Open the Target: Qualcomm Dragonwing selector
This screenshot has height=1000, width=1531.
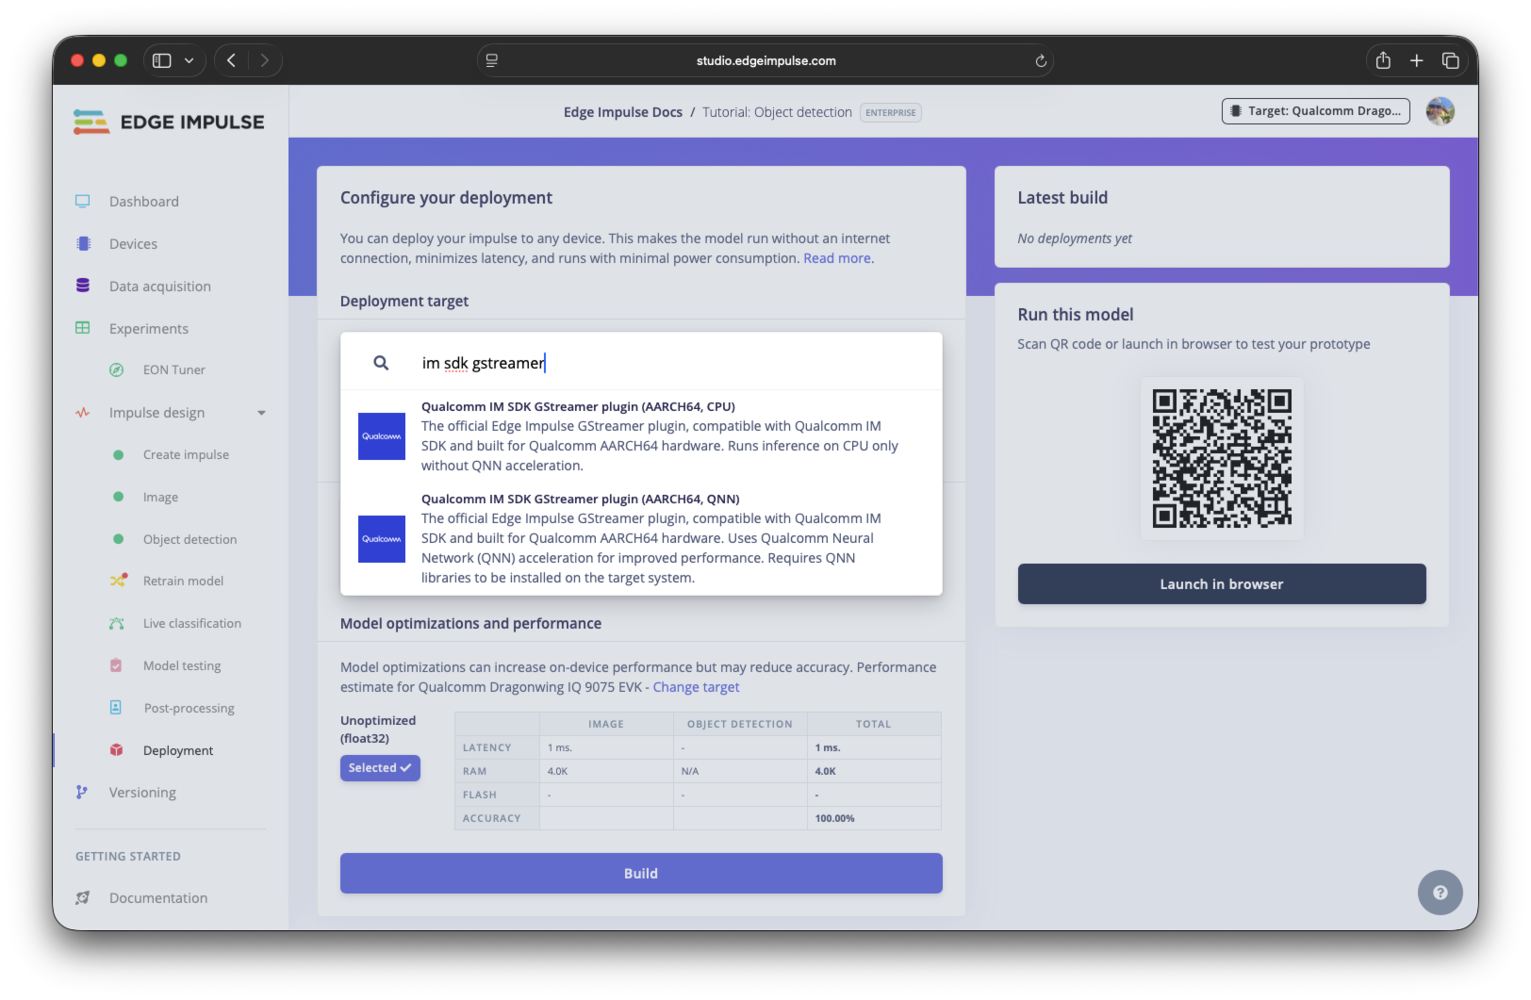(1316, 111)
